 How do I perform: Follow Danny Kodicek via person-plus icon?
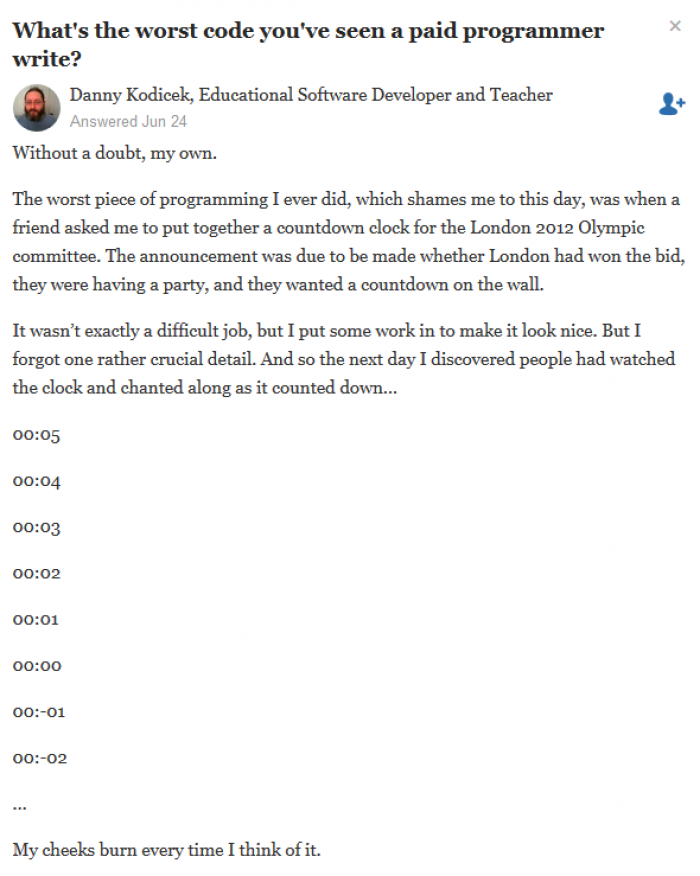coord(672,104)
